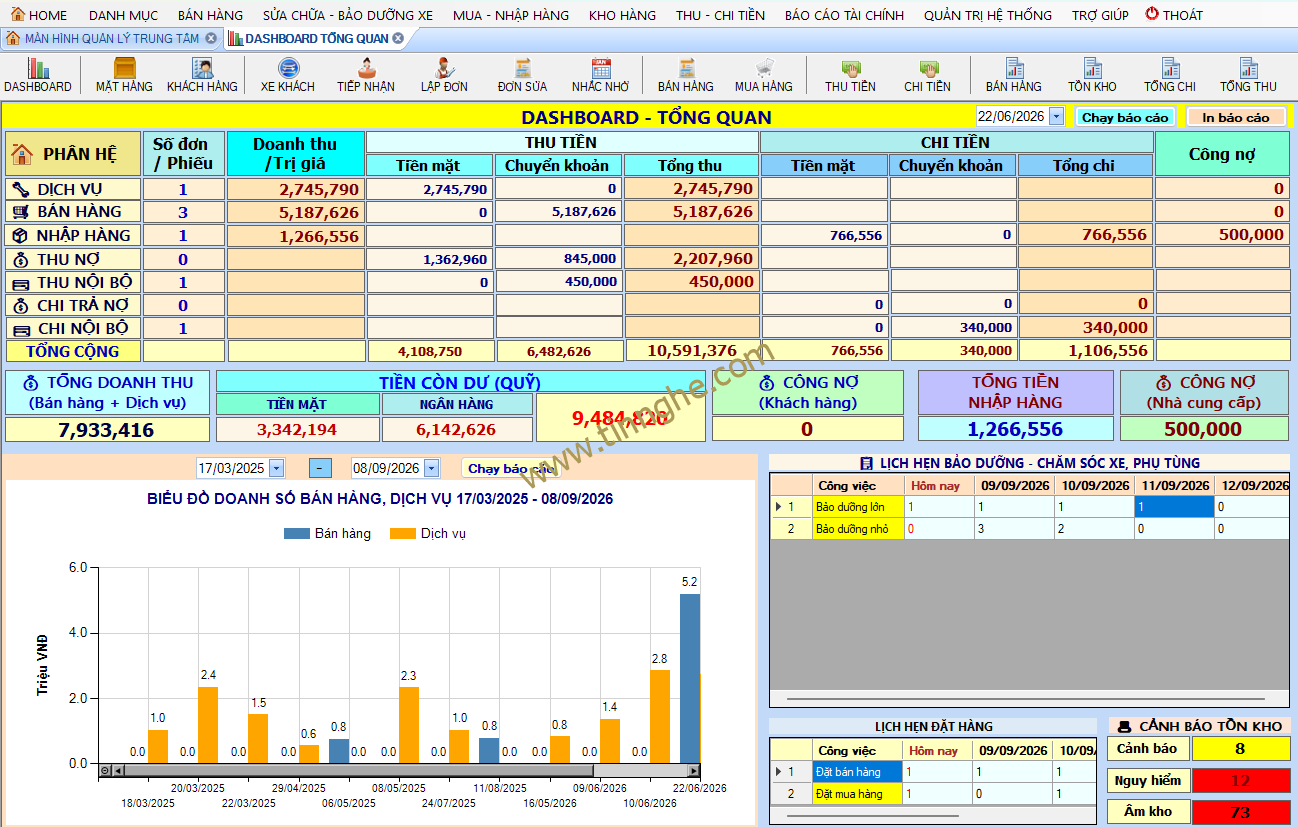Click the In báo cáo button
Viewport: 1298px width, 827px height.
coord(1235,117)
